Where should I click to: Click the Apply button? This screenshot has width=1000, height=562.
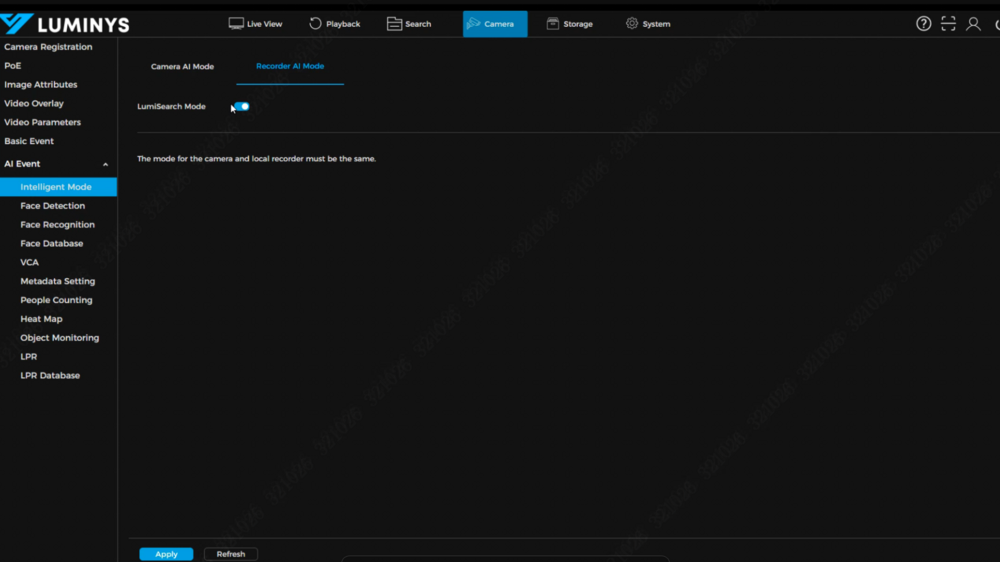point(166,554)
